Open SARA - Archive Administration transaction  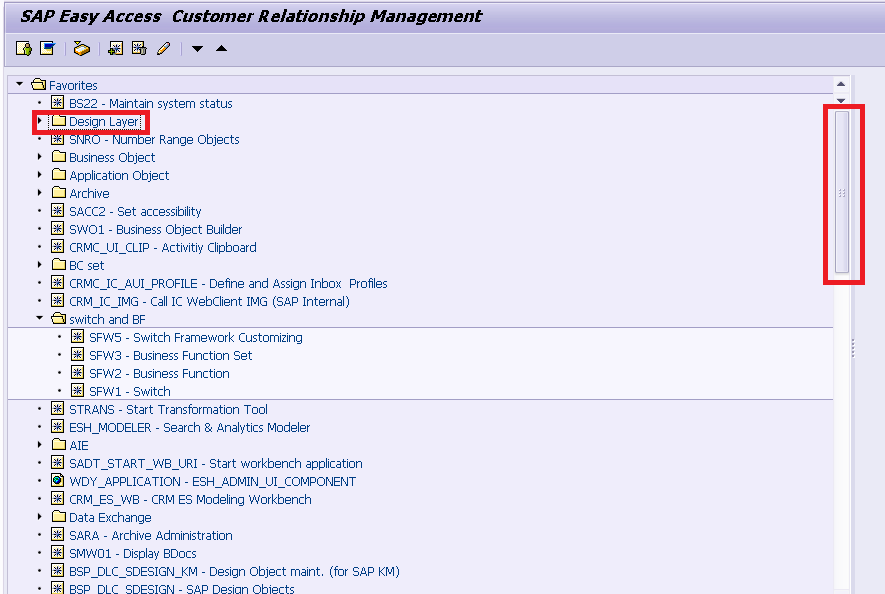point(150,535)
